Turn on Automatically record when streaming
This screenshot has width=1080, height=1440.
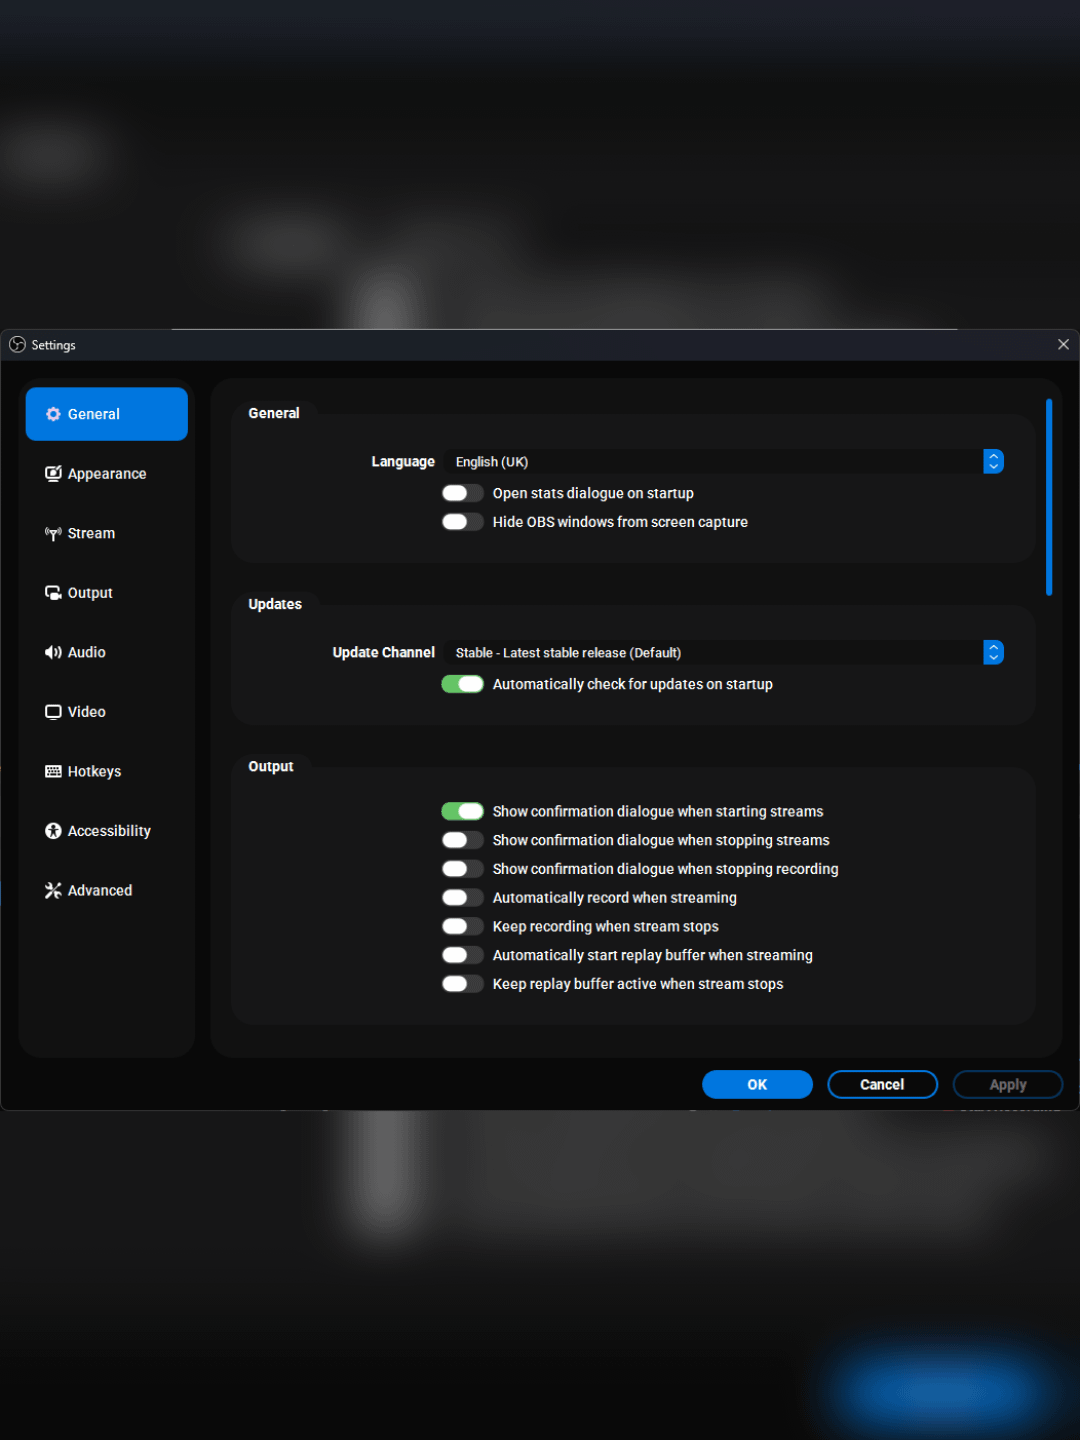(x=462, y=898)
